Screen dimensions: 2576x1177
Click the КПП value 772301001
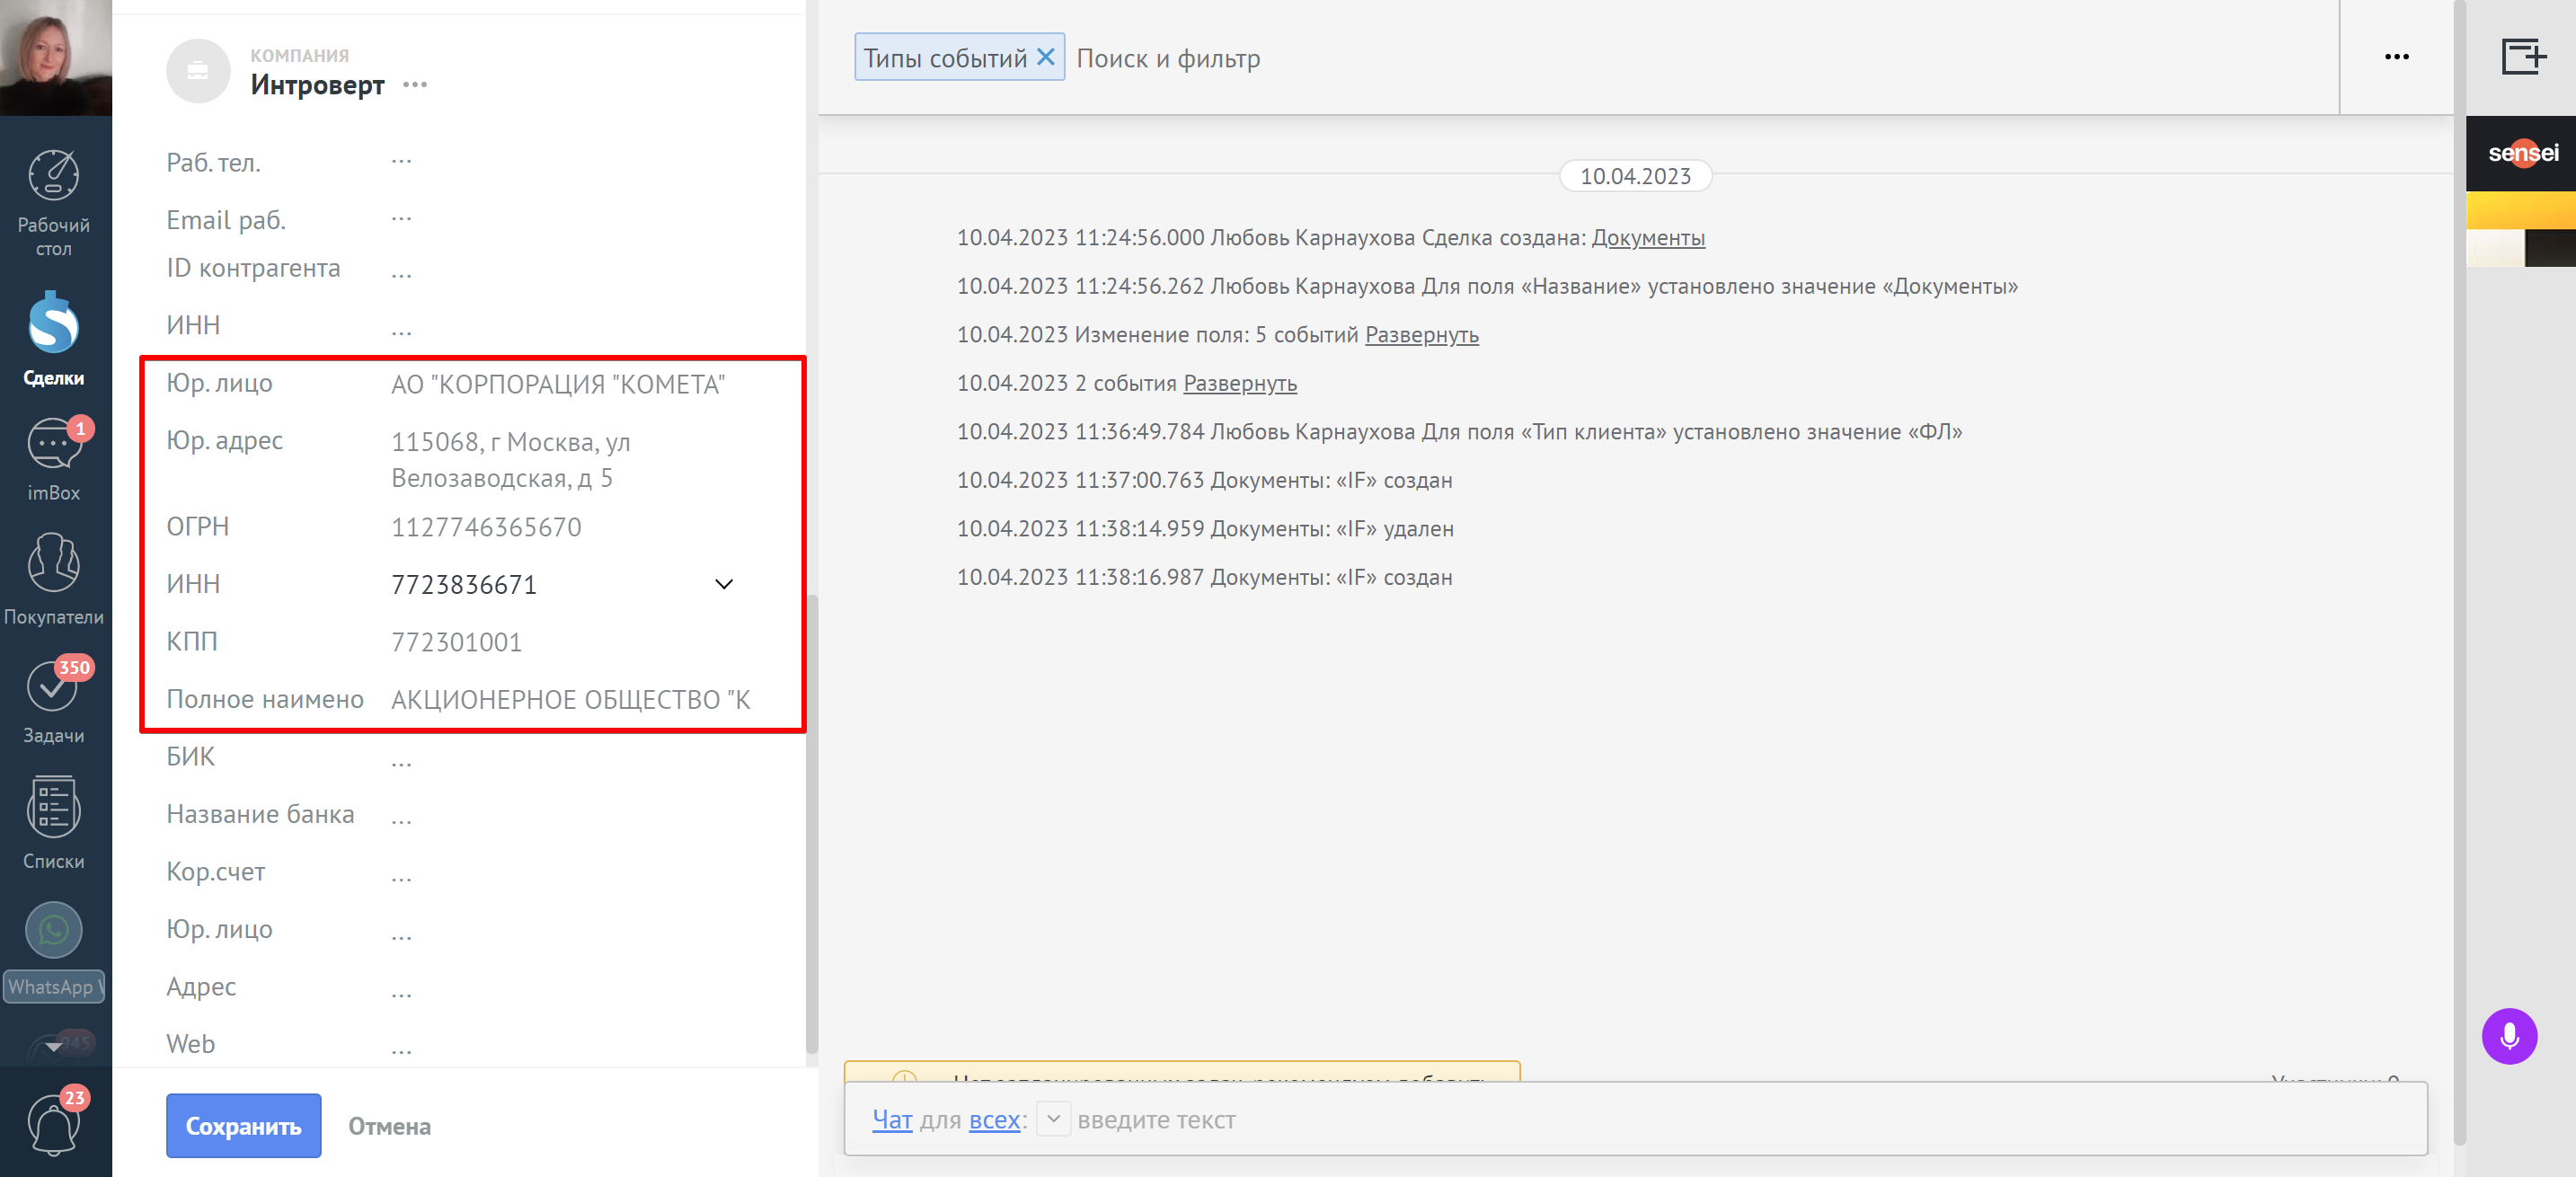click(x=456, y=642)
